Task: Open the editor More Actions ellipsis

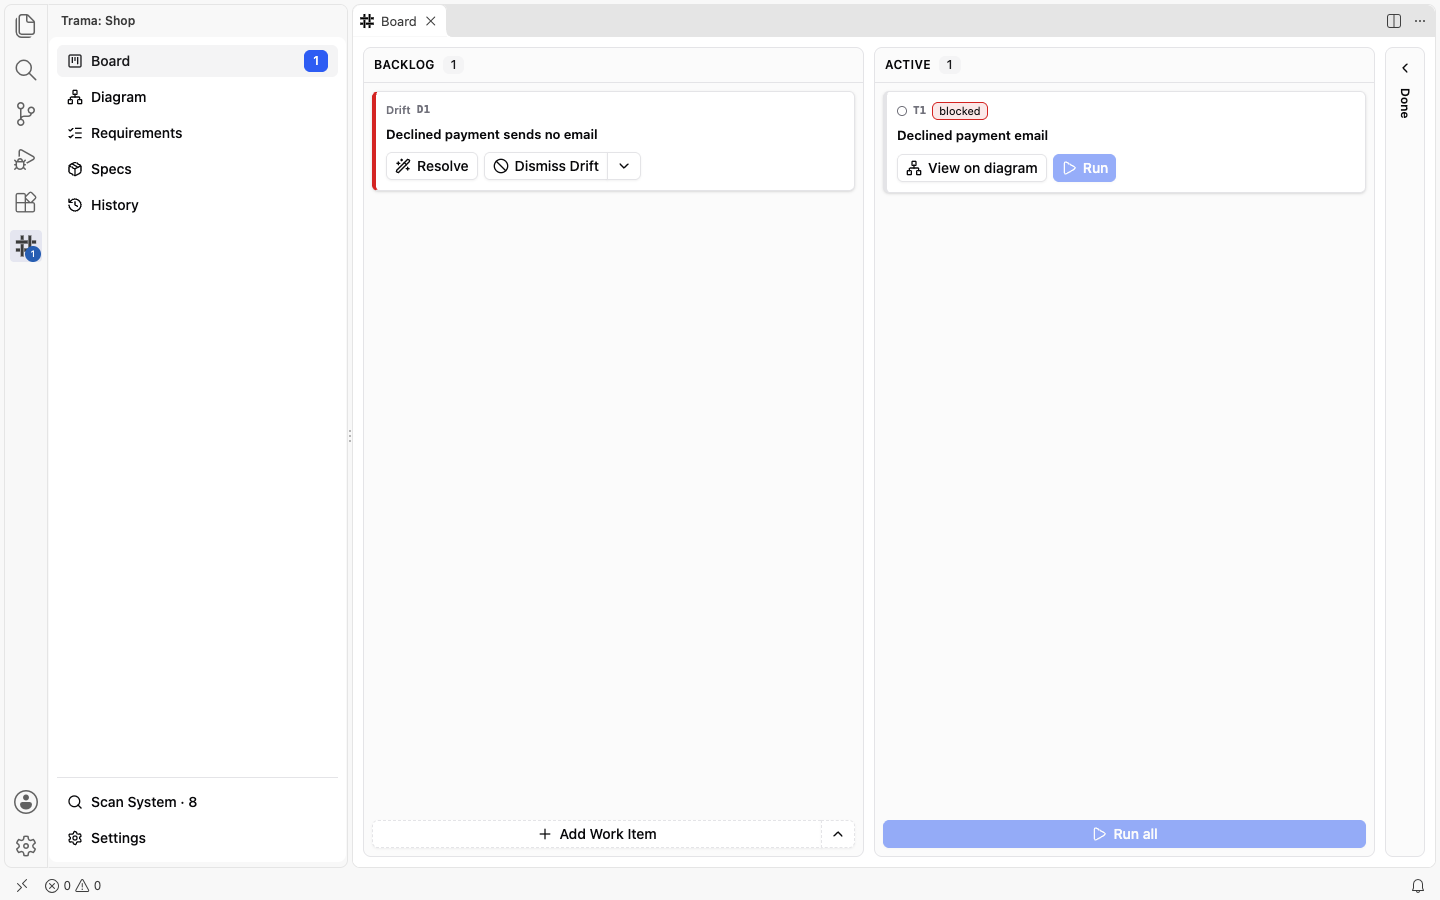Action: coord(1420,21)
